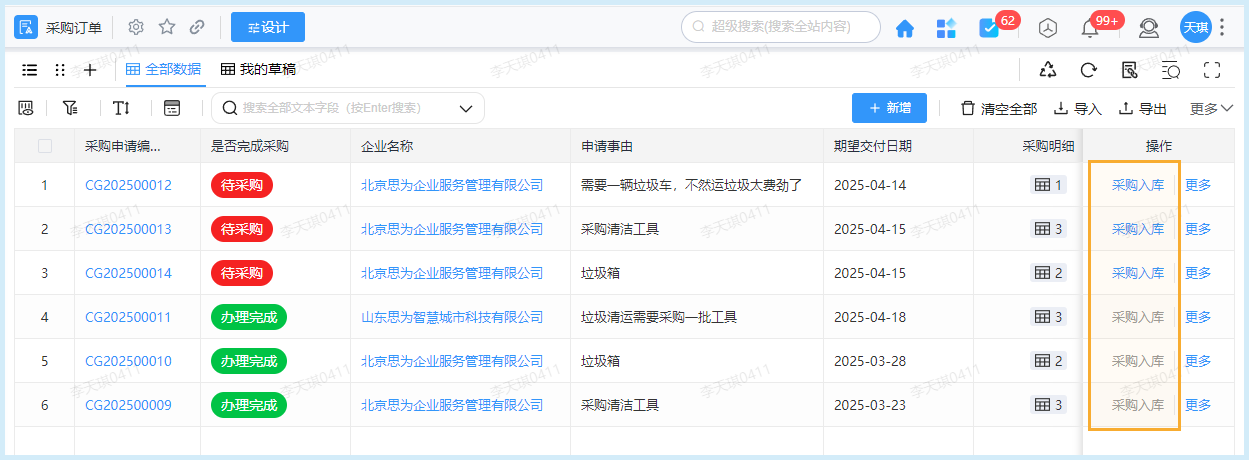Click the document search icon
Image resolution: width=1249 pixels, height=460 pixels.
point(1130,70)
